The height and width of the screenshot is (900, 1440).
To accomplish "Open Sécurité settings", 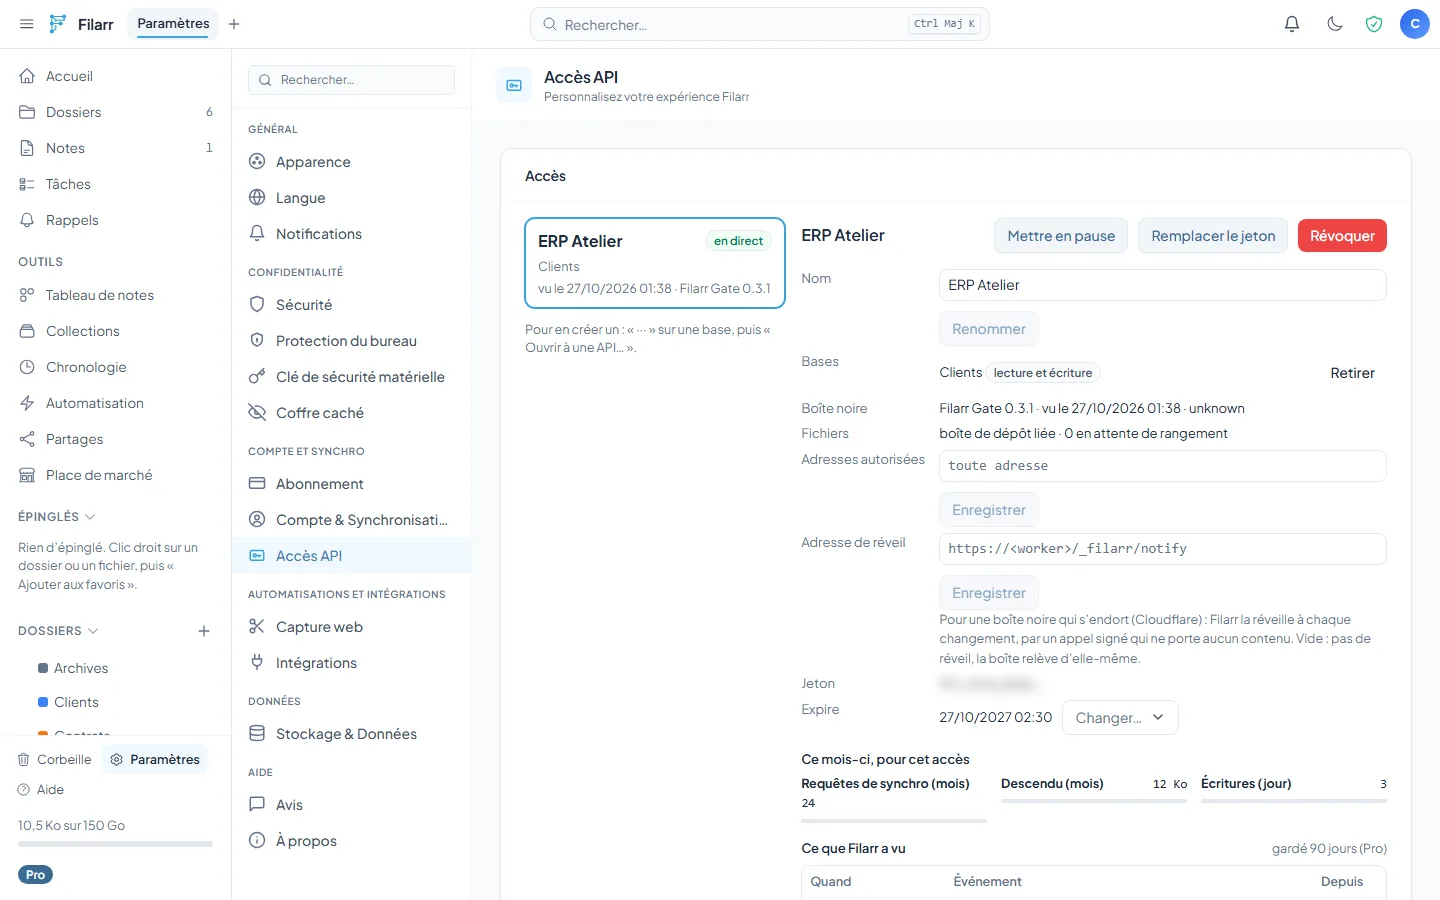I will (351, 305).
